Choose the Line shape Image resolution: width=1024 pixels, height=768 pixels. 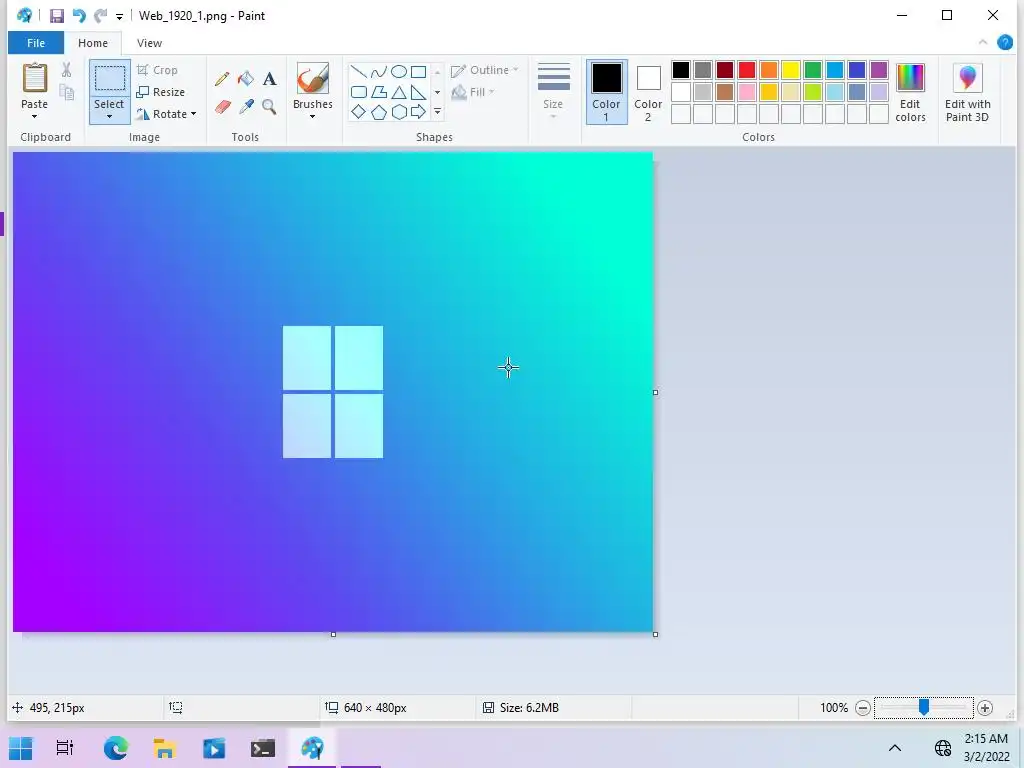358,72
